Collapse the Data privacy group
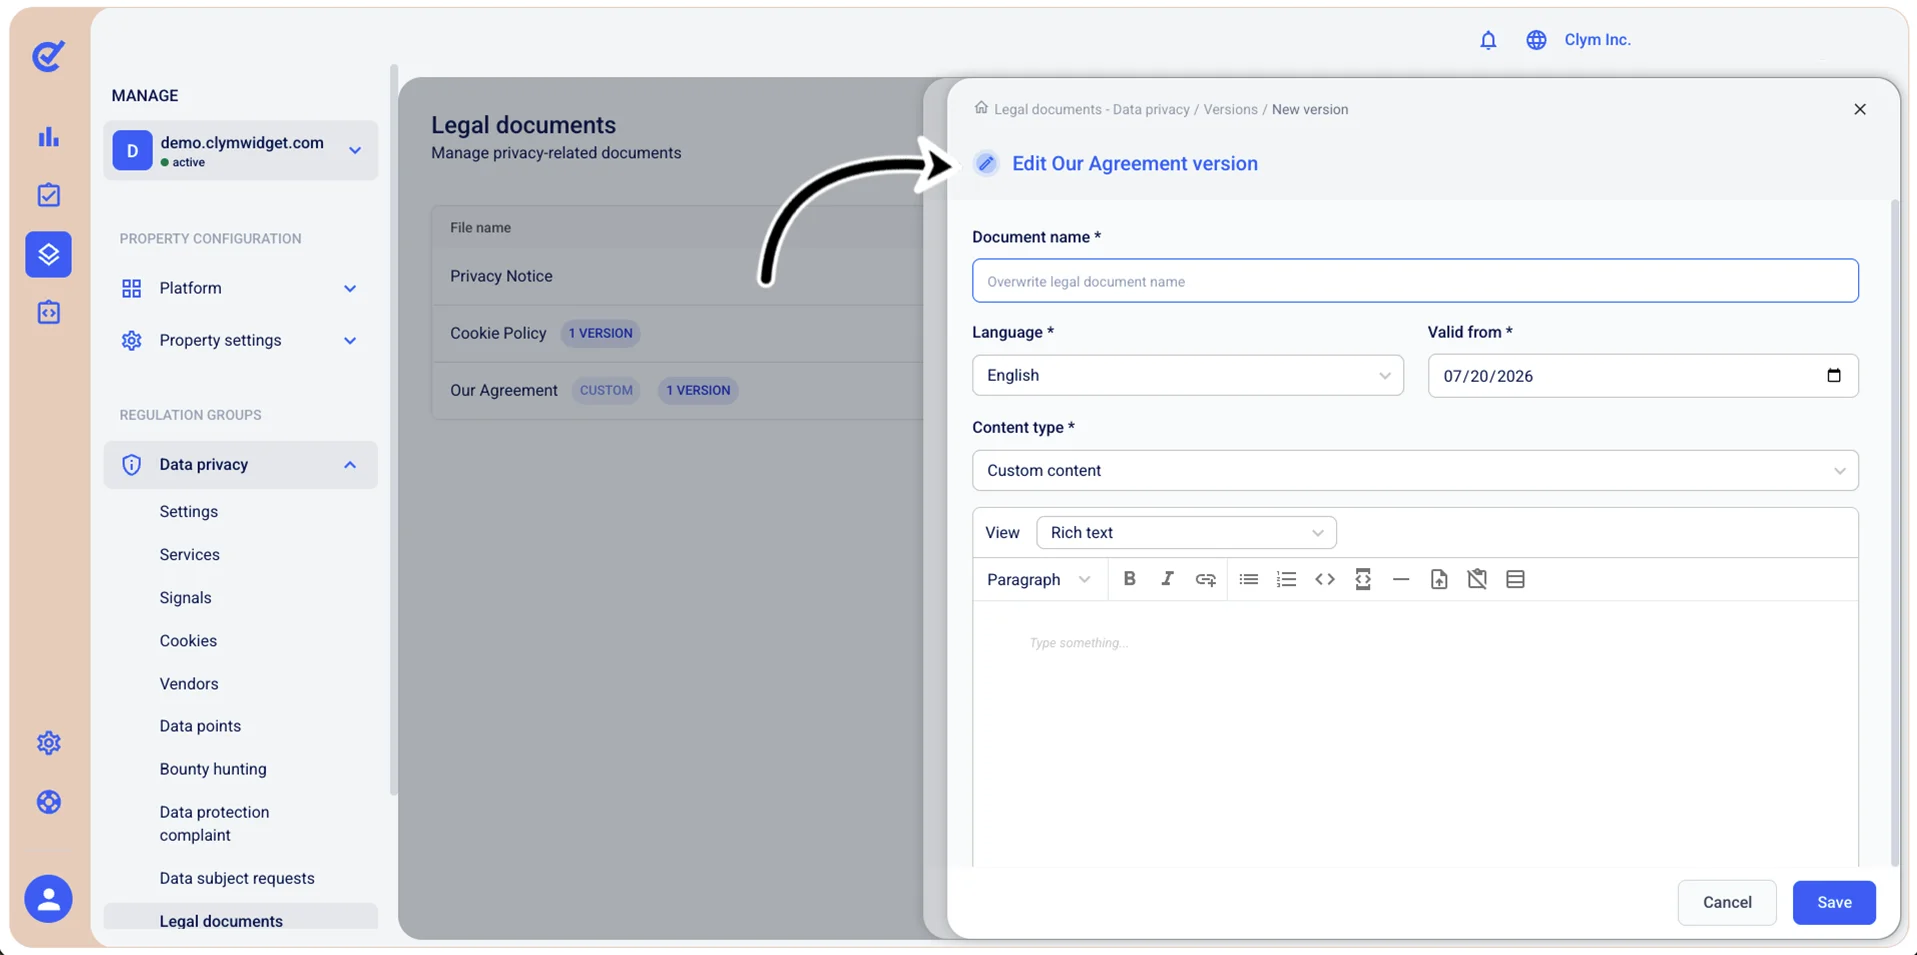The image size is (1917, 955). click(240, 465)
